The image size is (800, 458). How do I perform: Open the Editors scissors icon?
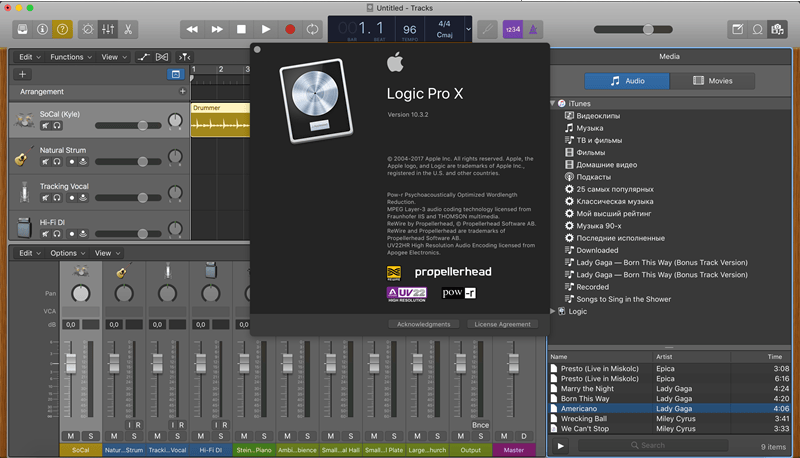[x=128, y=30]
